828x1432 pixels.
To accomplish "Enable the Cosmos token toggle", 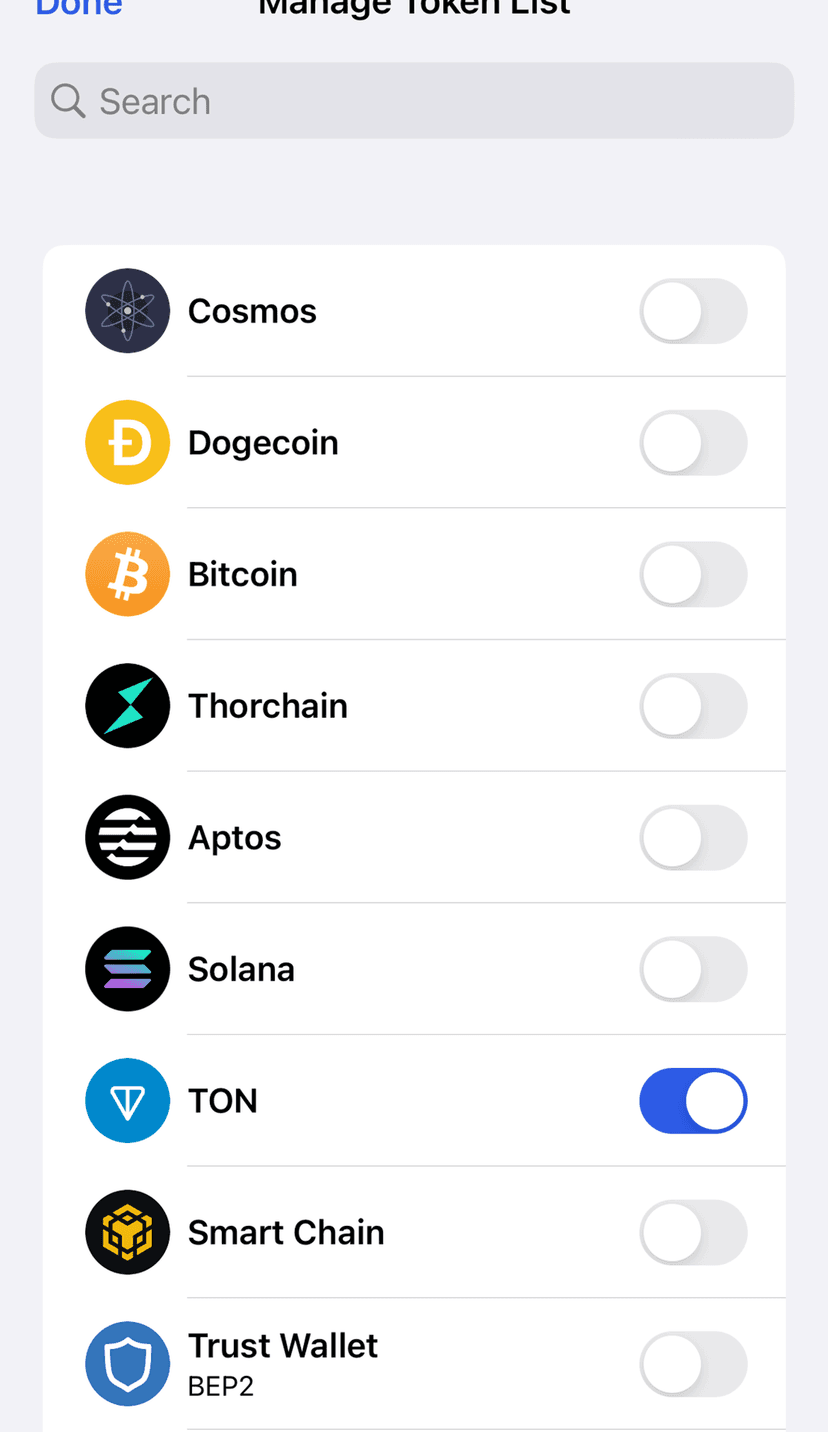I will pos(693,311).
